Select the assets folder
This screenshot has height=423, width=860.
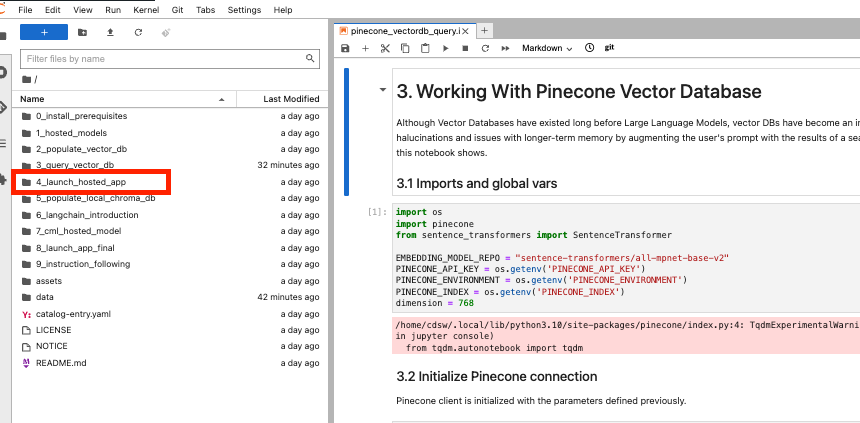tap(170, 281)
